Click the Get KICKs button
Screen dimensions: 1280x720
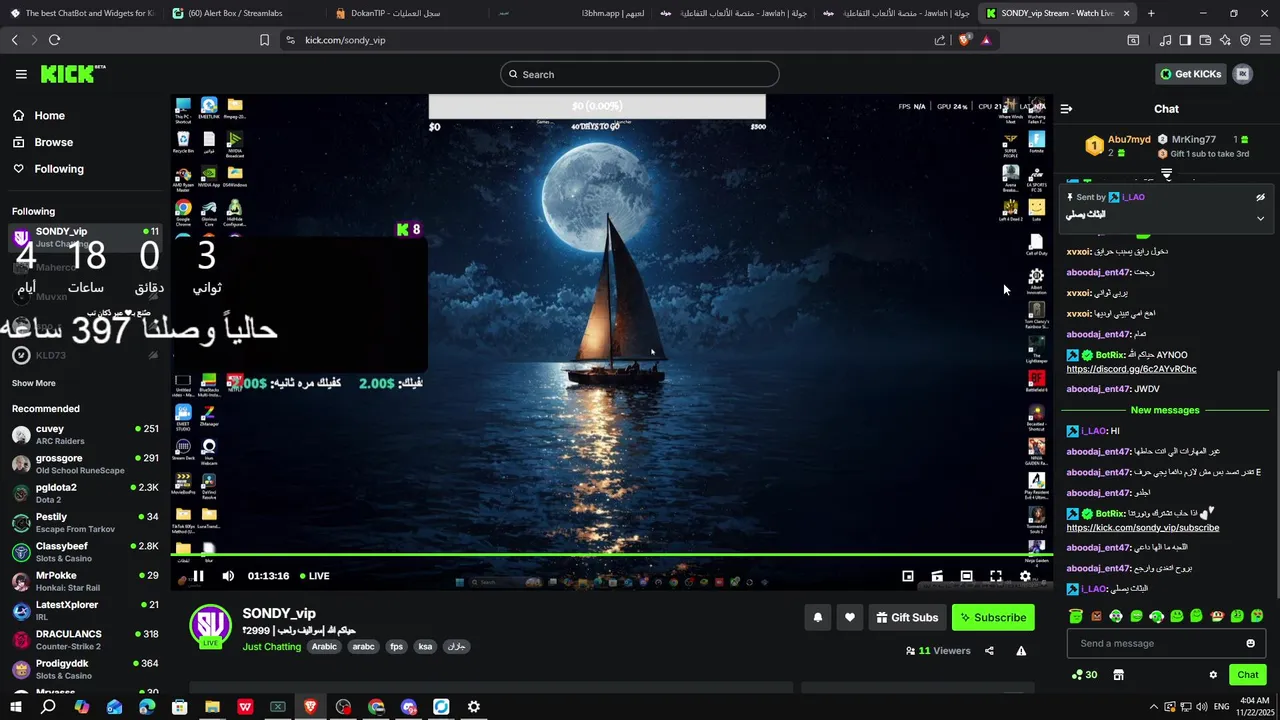click(1191, 74)
